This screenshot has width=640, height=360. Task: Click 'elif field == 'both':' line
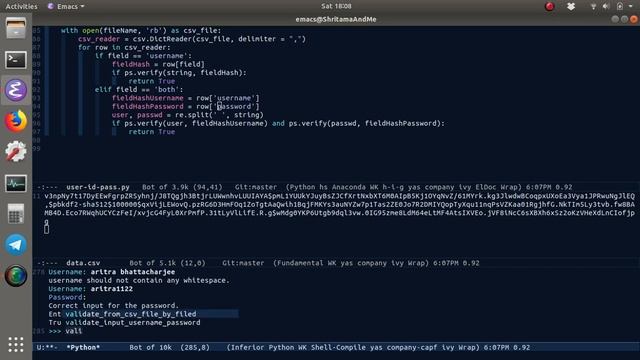tap(139, 89)
